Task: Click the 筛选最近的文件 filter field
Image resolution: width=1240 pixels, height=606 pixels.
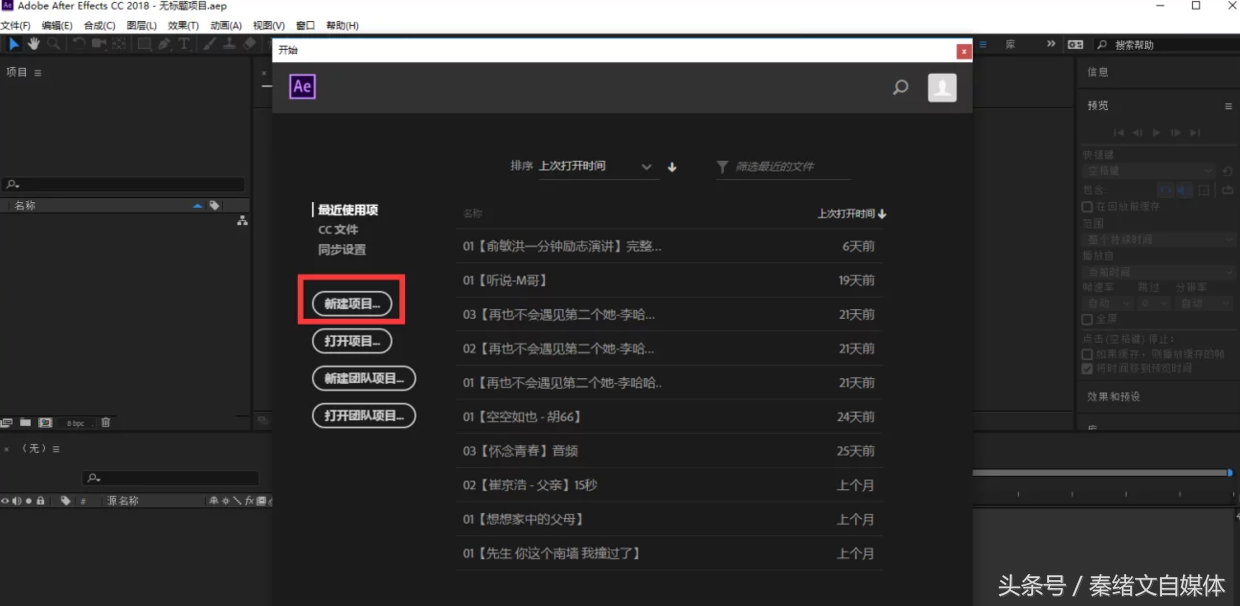Action: point(793,167)
